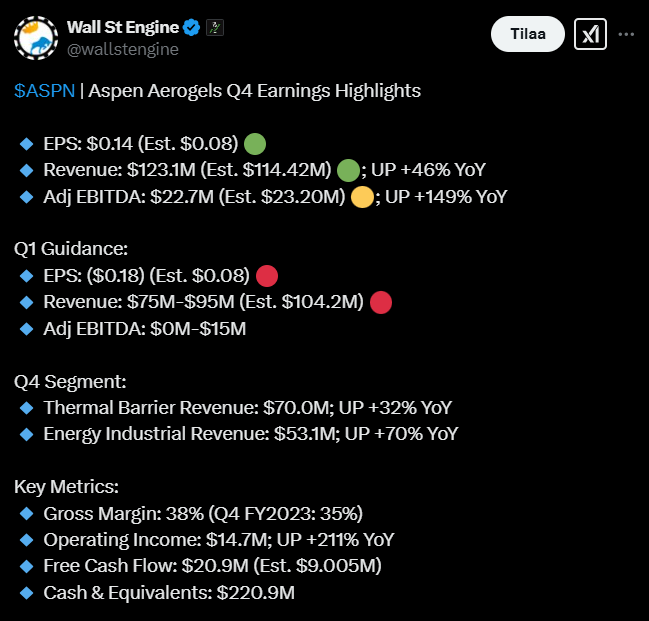Image resolution: width=649 pixels, height=621 pixels.
Task: Click the diamond bullet before Thermal Barrier Revenue
Action: click(26, 408)
